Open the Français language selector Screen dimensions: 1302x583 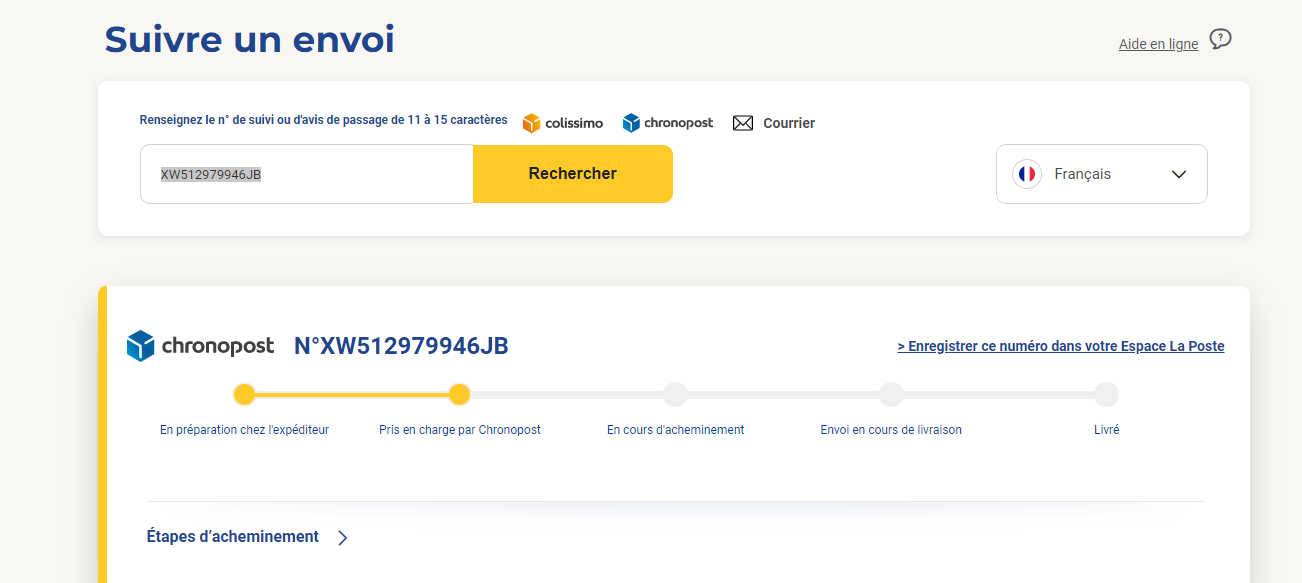[1102, 174]
